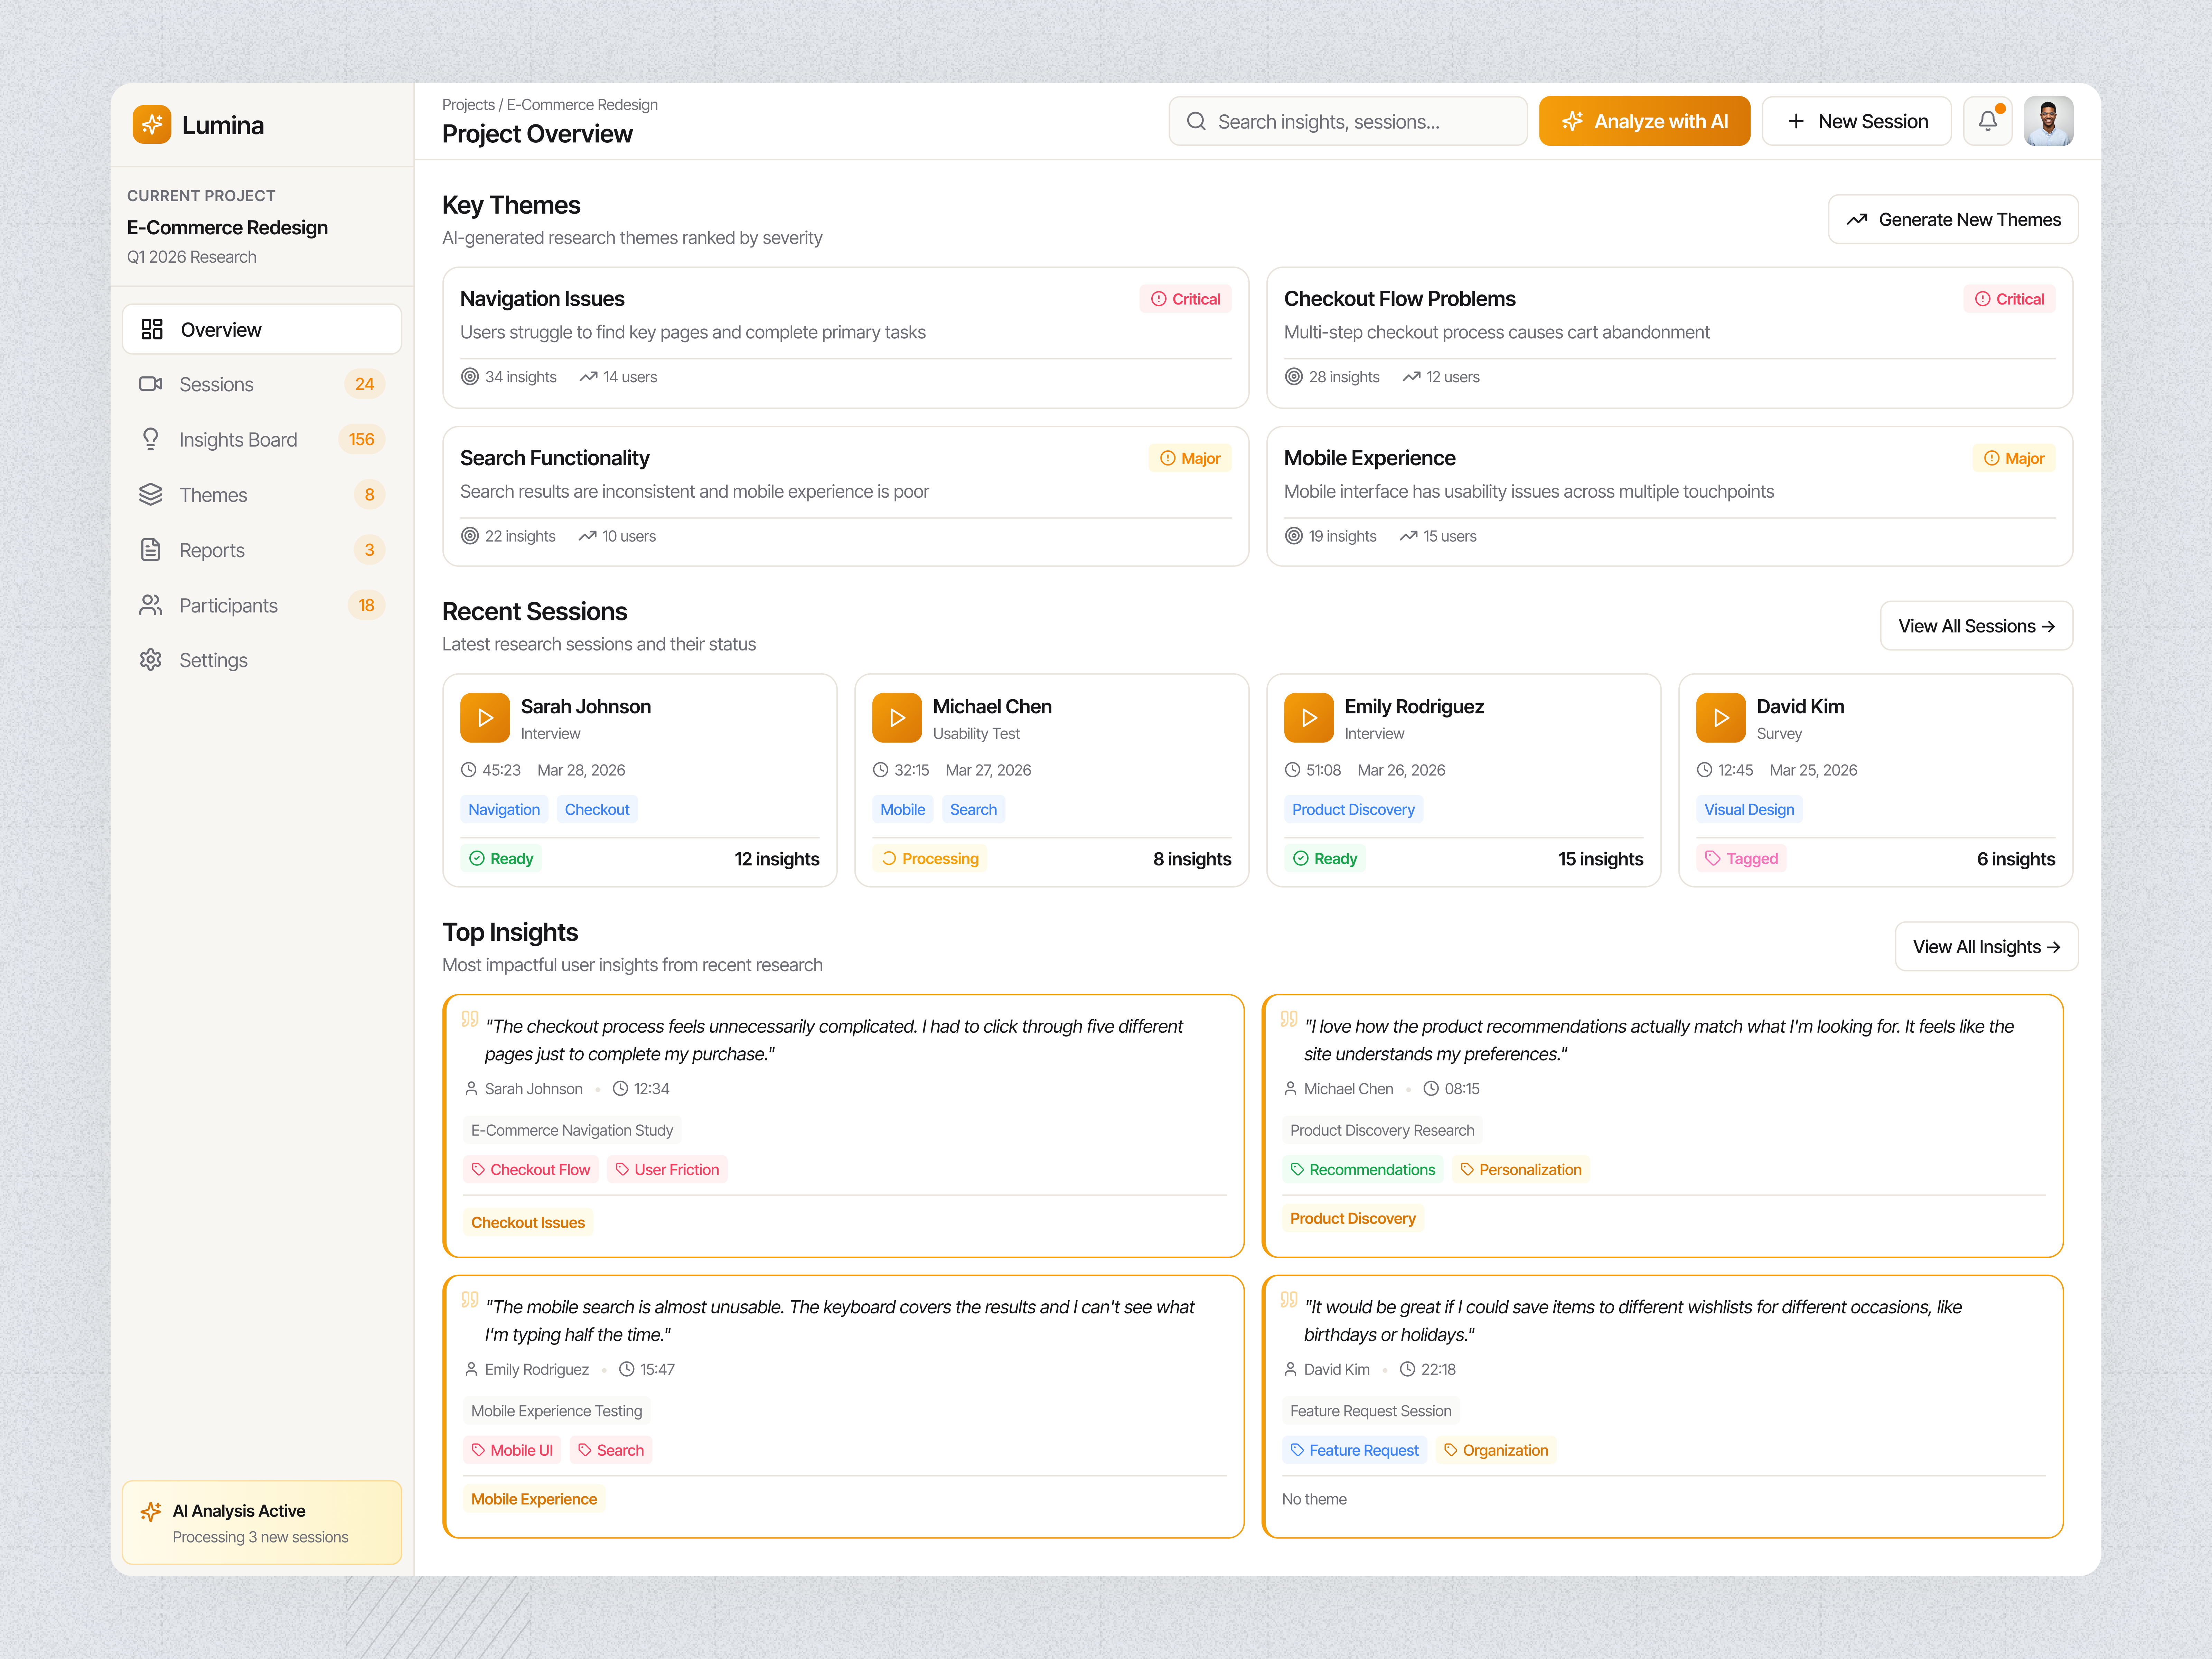Click the Critical badge on Navigation Issues
Viewport: 2212px width, 1659px height.
[1185, 299]
